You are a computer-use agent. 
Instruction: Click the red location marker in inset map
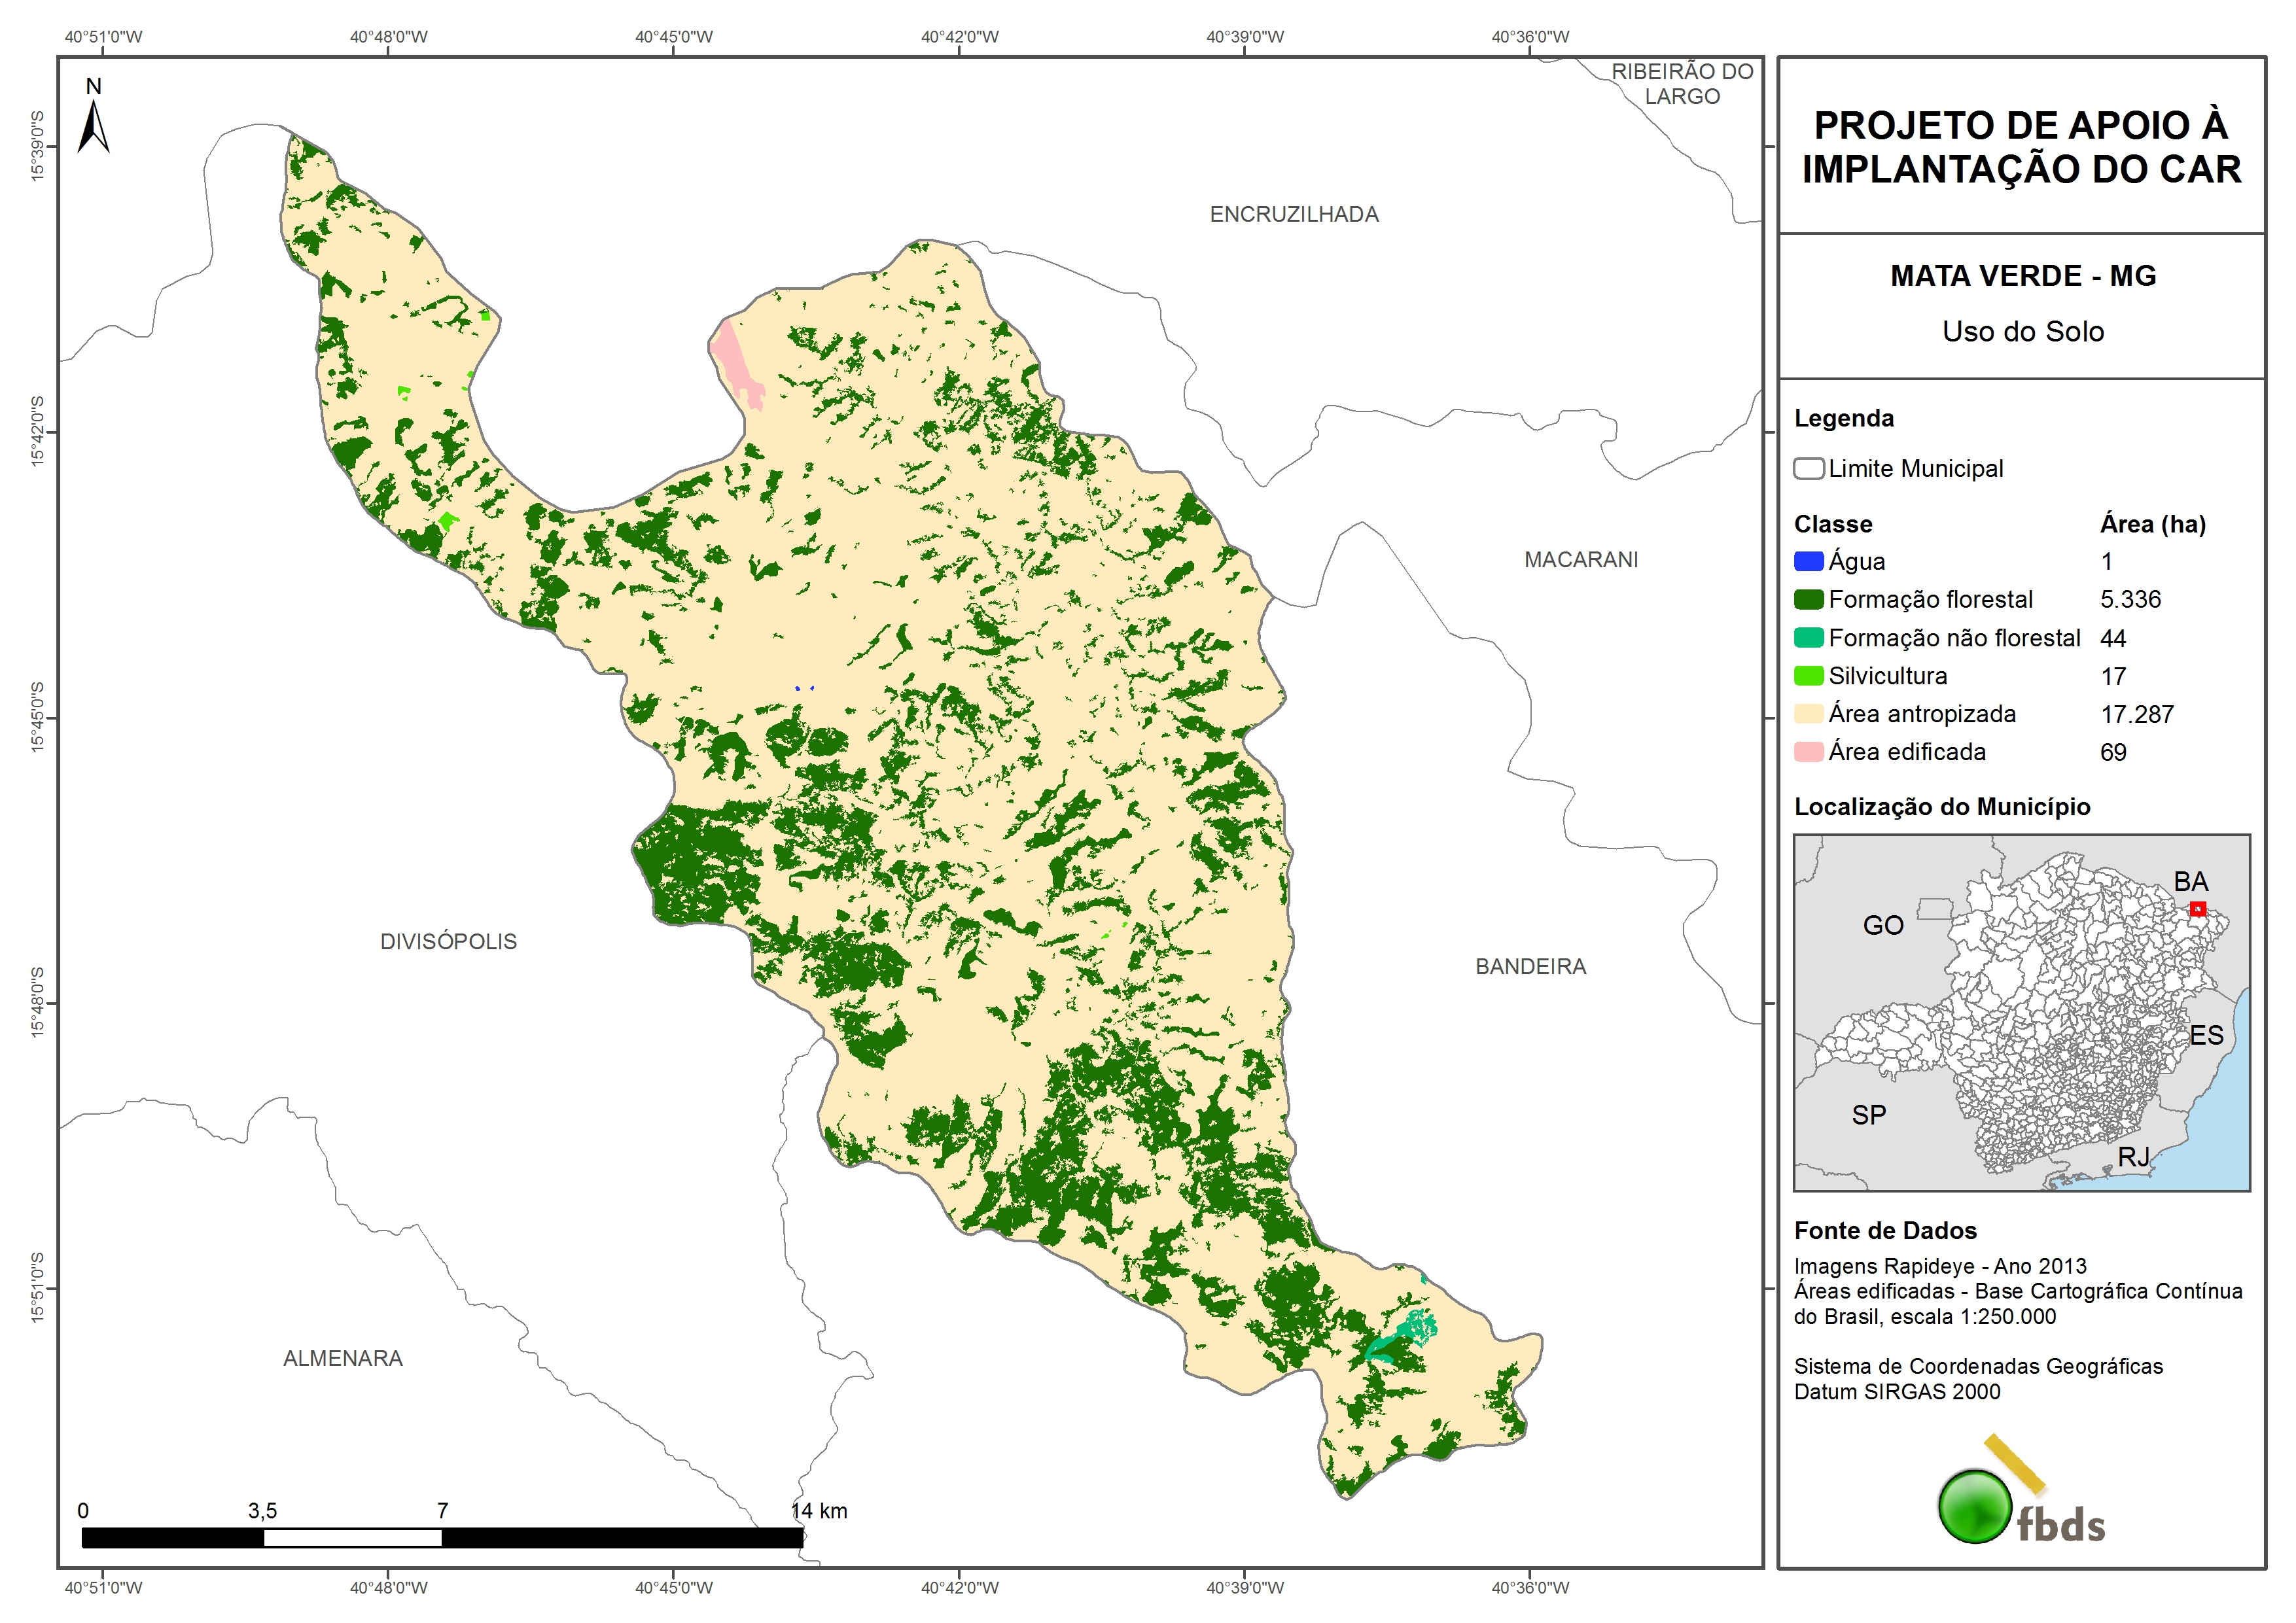click(2198, 909)
